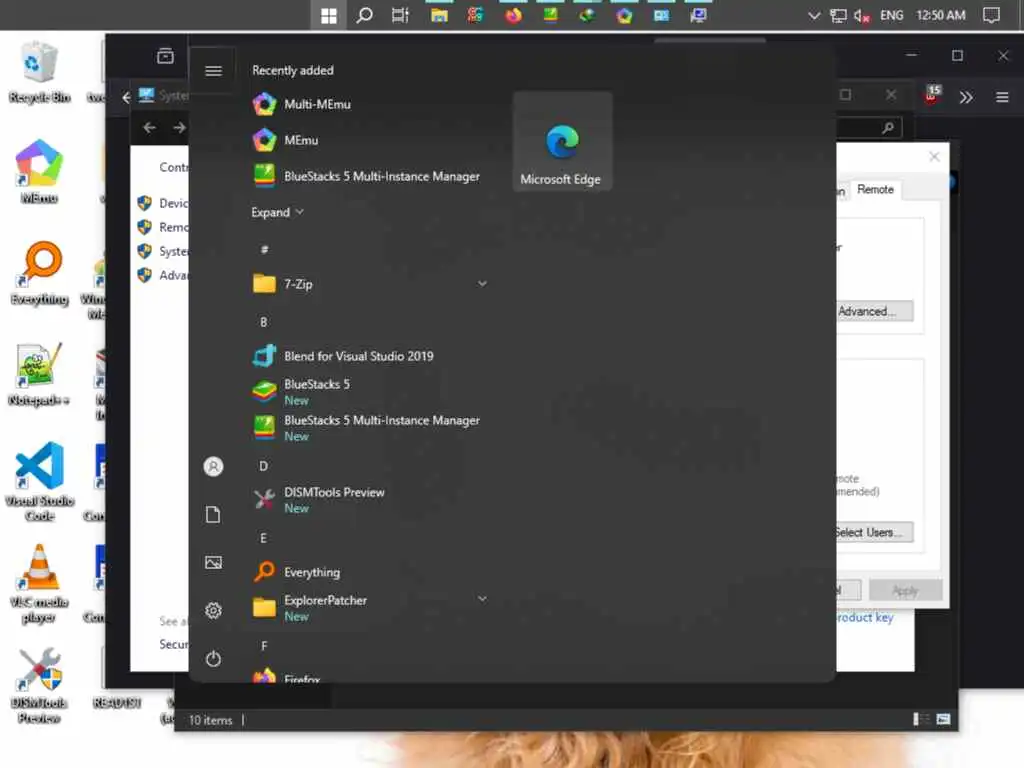Click the extension icon with 15 badge
The height and width of the screenshot is (768, 1024).
(x=932, y=95)
